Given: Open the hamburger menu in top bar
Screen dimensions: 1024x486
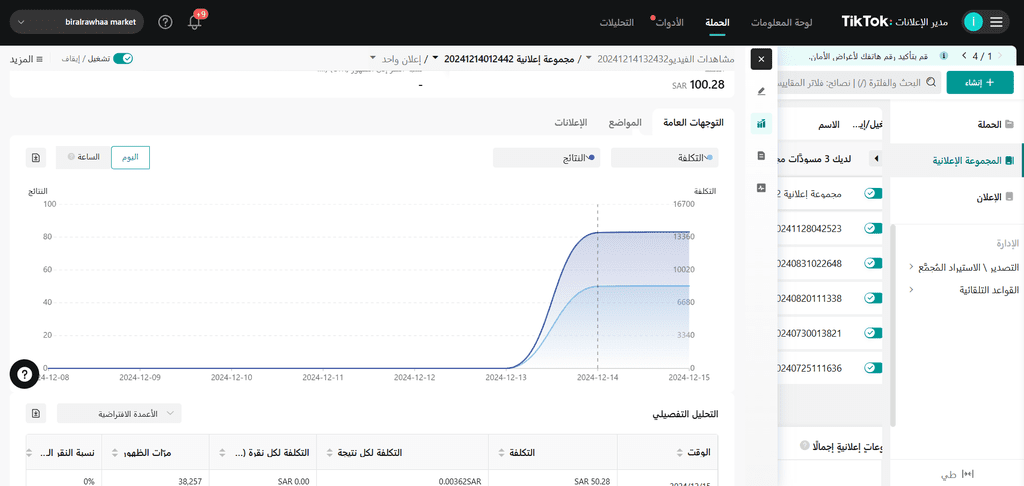Looking at the screenshot, I should (996, 22).
